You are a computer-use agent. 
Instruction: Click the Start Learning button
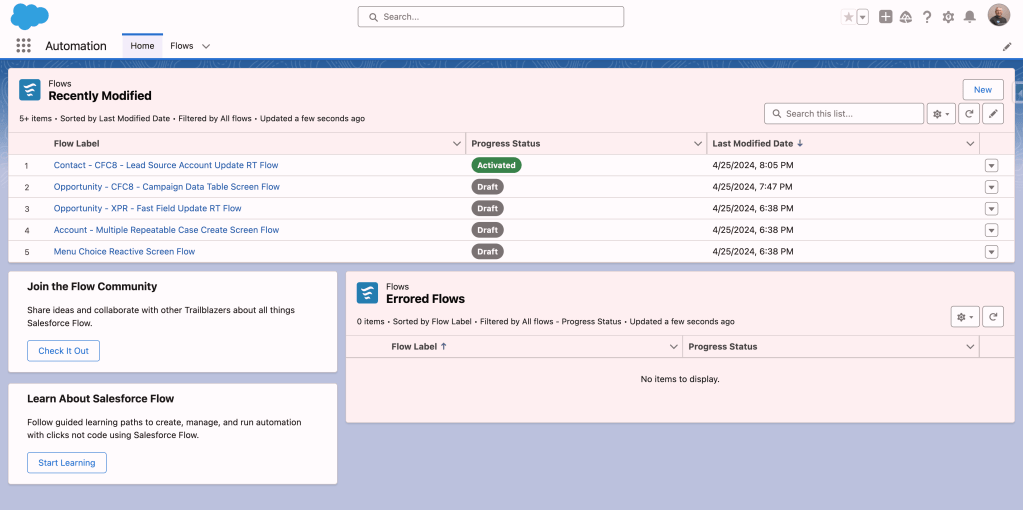tap(67, 463)
